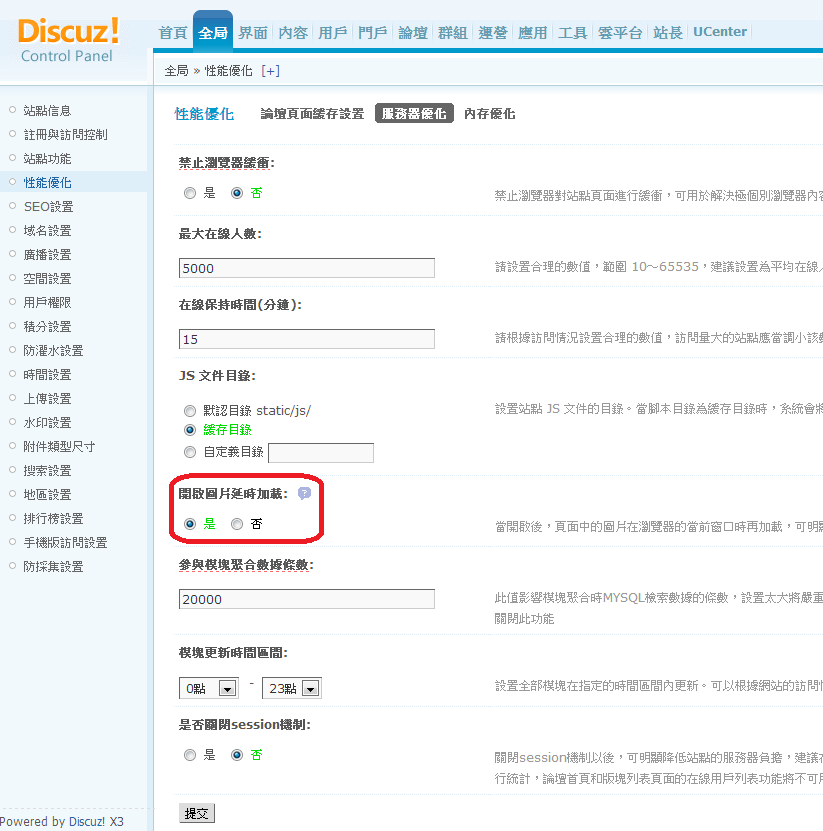The width and height of the screenshot is (823, 831).
Task: Click the help icon beside 開啟圖片延時加載
Action: 304,493
